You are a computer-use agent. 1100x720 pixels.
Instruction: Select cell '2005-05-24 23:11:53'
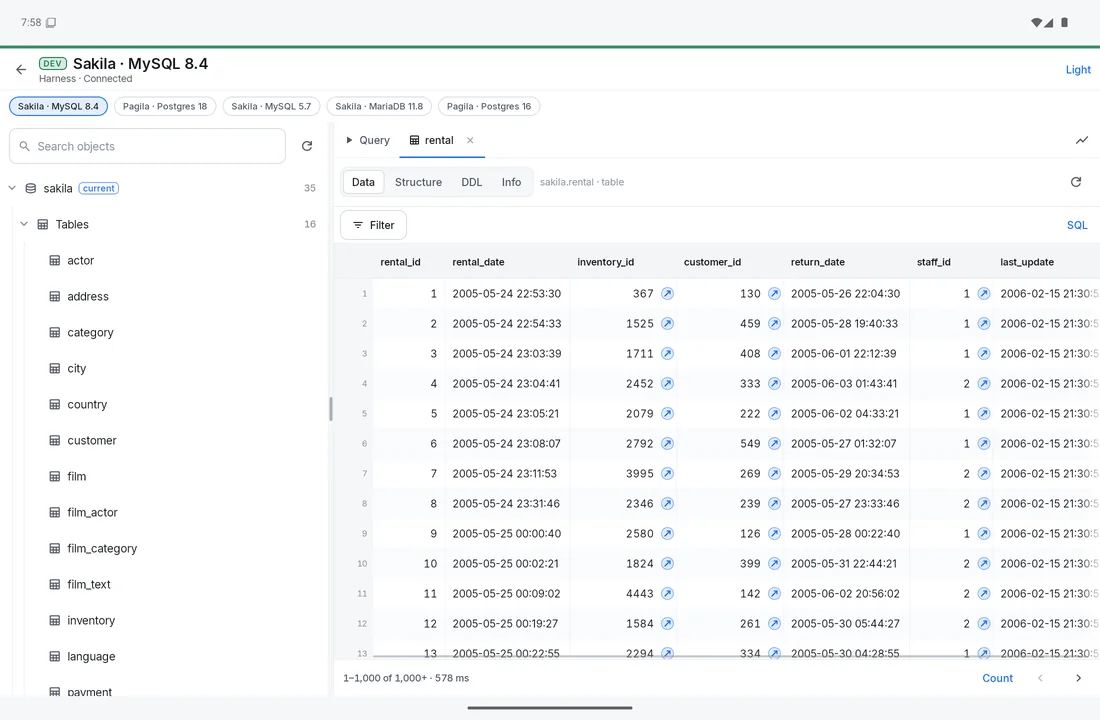point(504,474)
